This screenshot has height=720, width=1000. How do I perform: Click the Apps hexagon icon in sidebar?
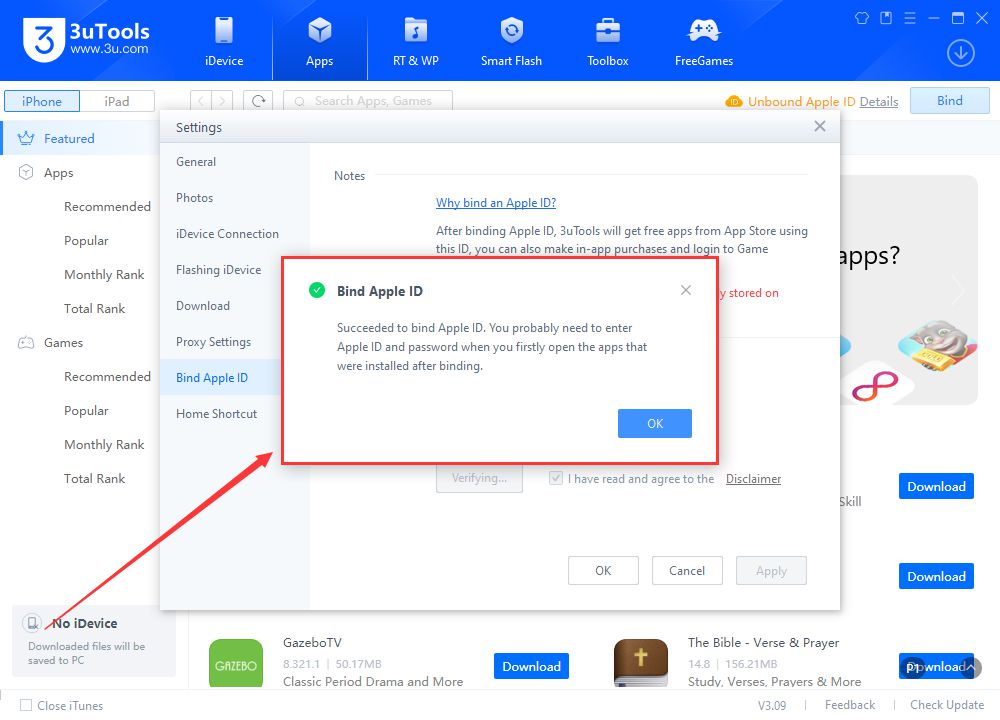(x=26, y=172)
